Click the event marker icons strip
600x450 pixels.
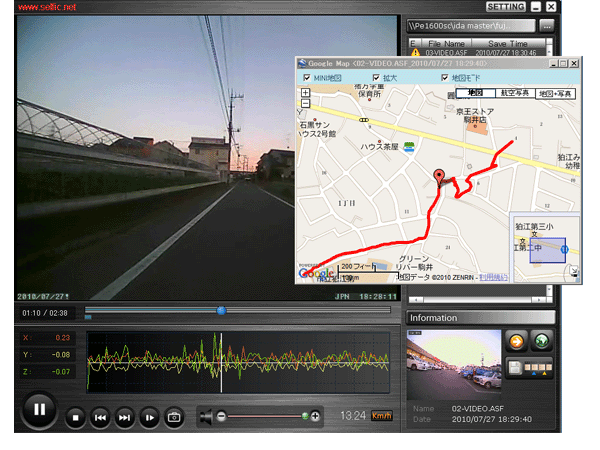click(538, 368)
